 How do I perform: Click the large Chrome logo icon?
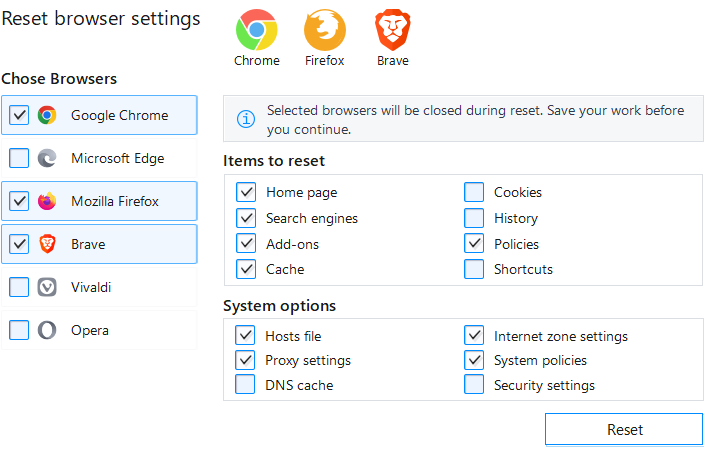pos(256,30)
